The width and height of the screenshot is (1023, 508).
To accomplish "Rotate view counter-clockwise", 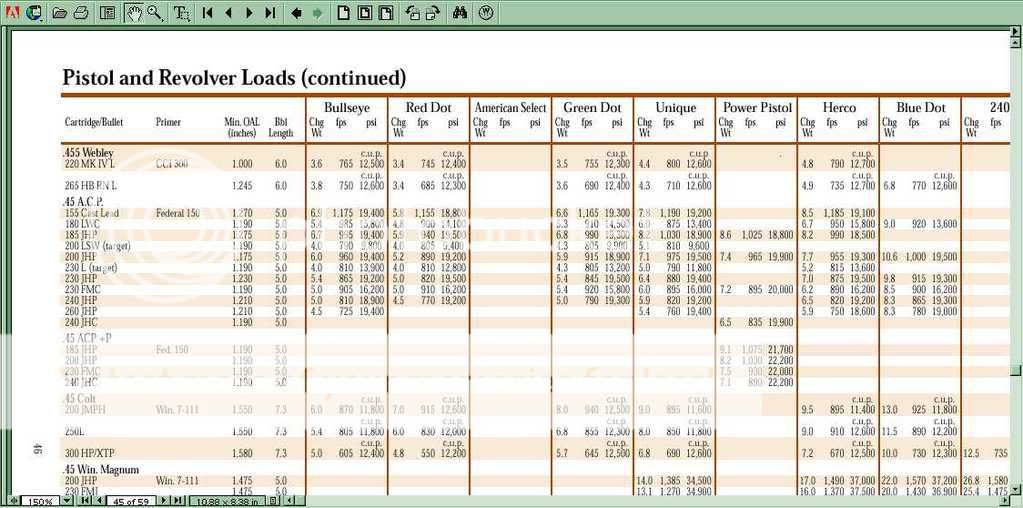I will 412,12.
